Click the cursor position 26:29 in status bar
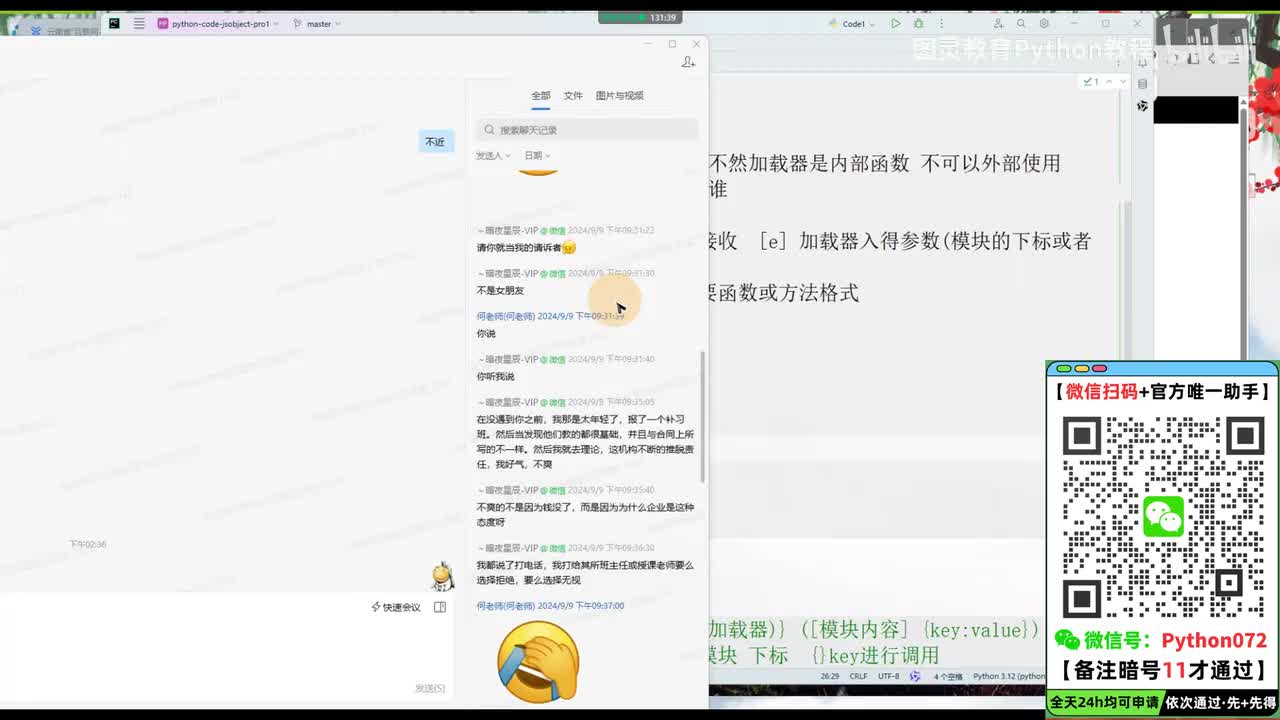Image resolution: width=1280 pixels, height=720 pixels. pyautogui.click(x=829, y=677)
